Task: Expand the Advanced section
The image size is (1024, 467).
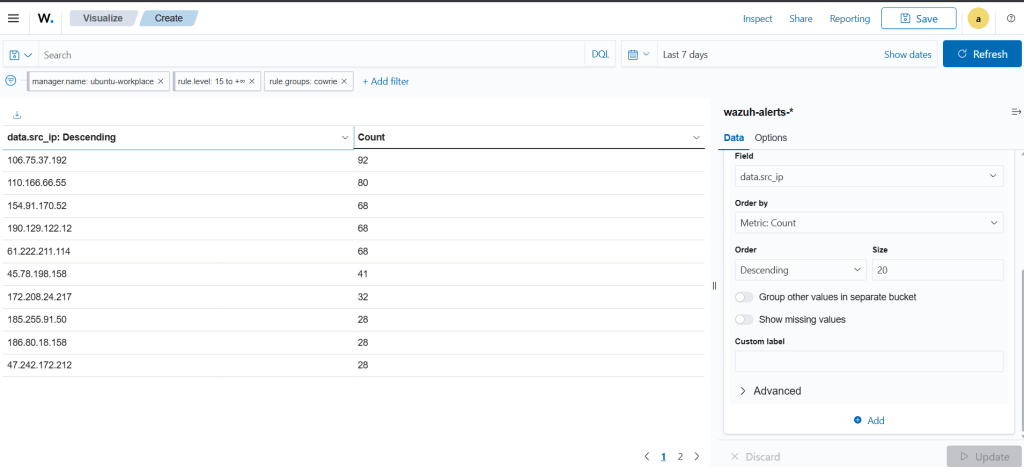Action: [770, 391]
